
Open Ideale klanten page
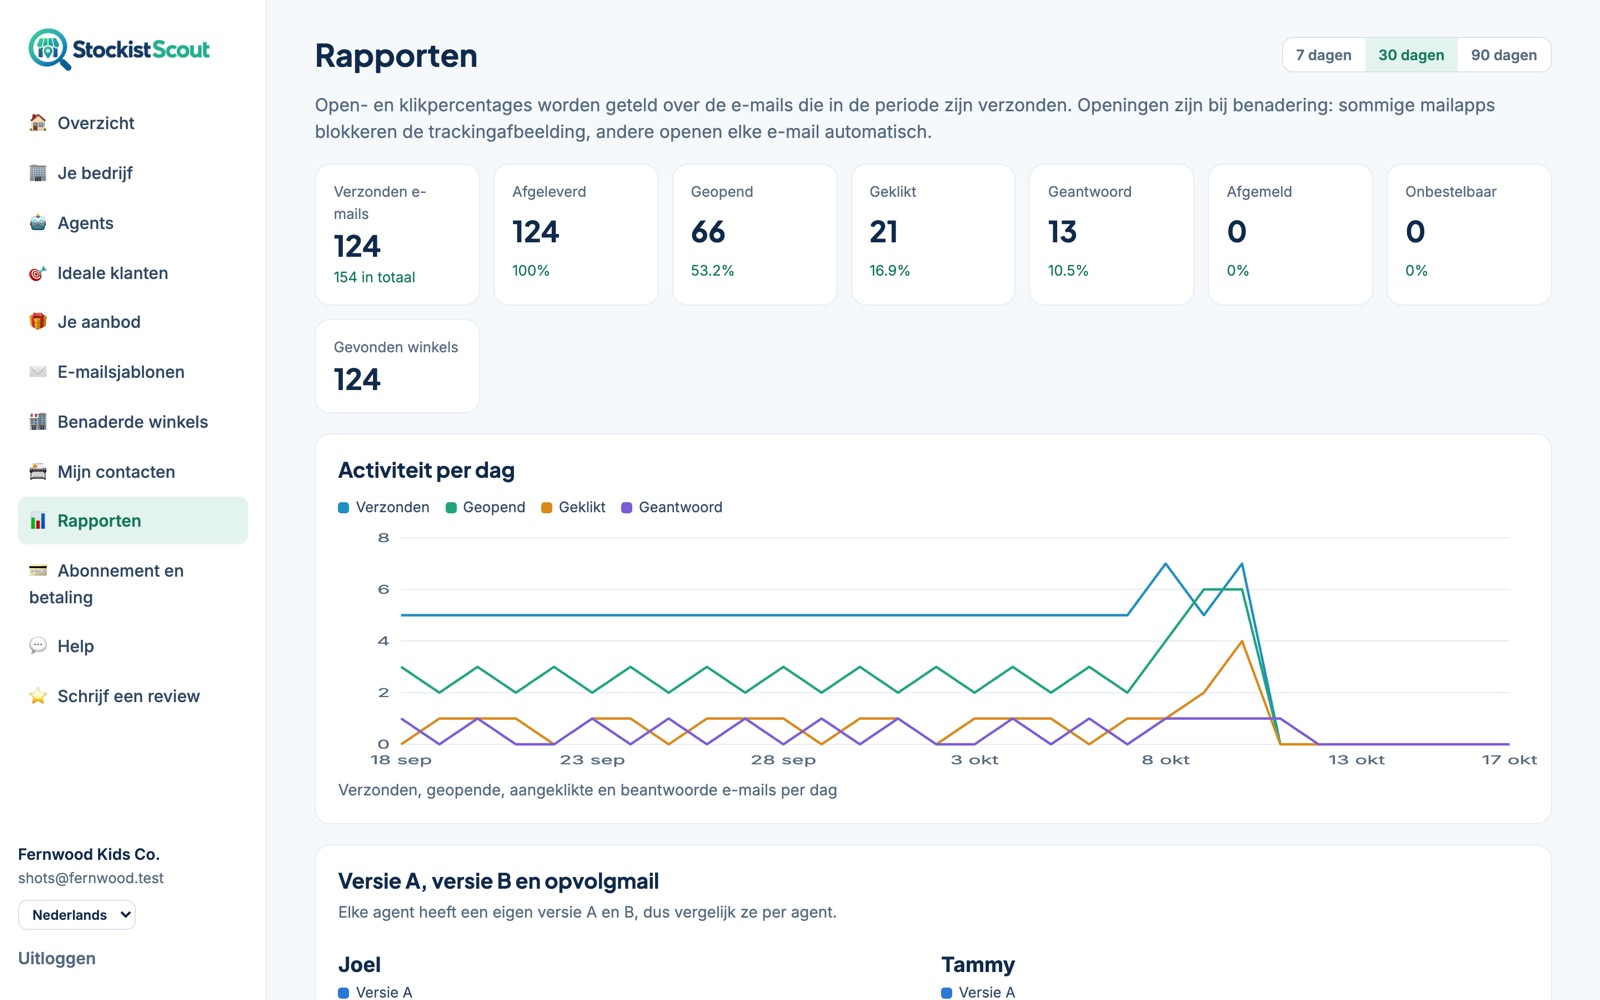coord(133,273)
